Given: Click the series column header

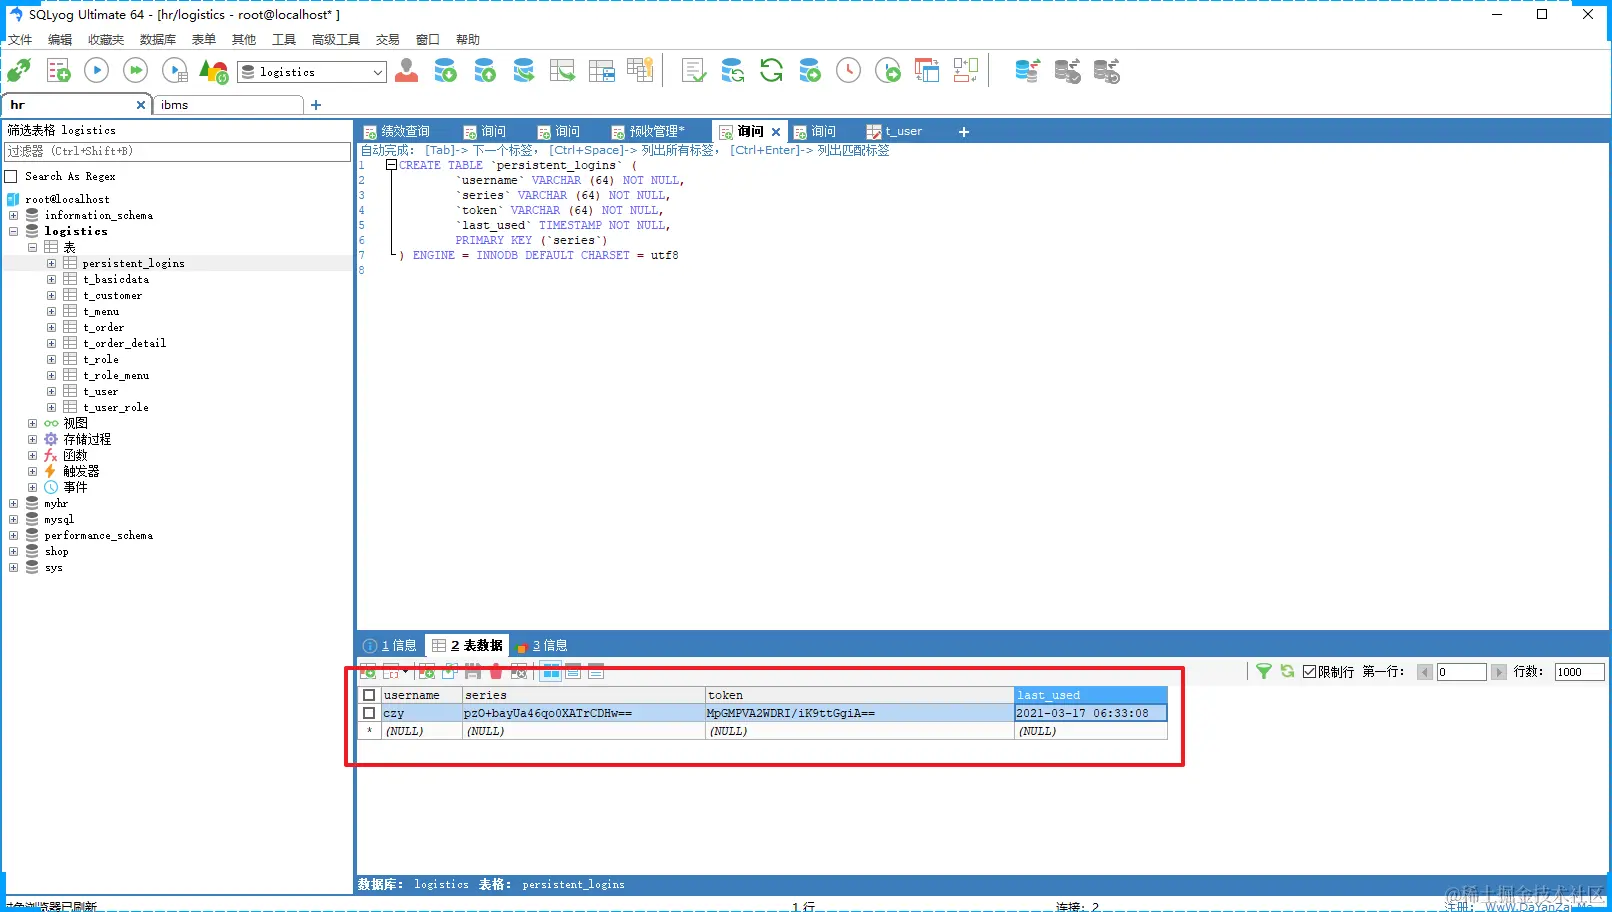Looking at the screenshot, I should click(x=584, y=695).
